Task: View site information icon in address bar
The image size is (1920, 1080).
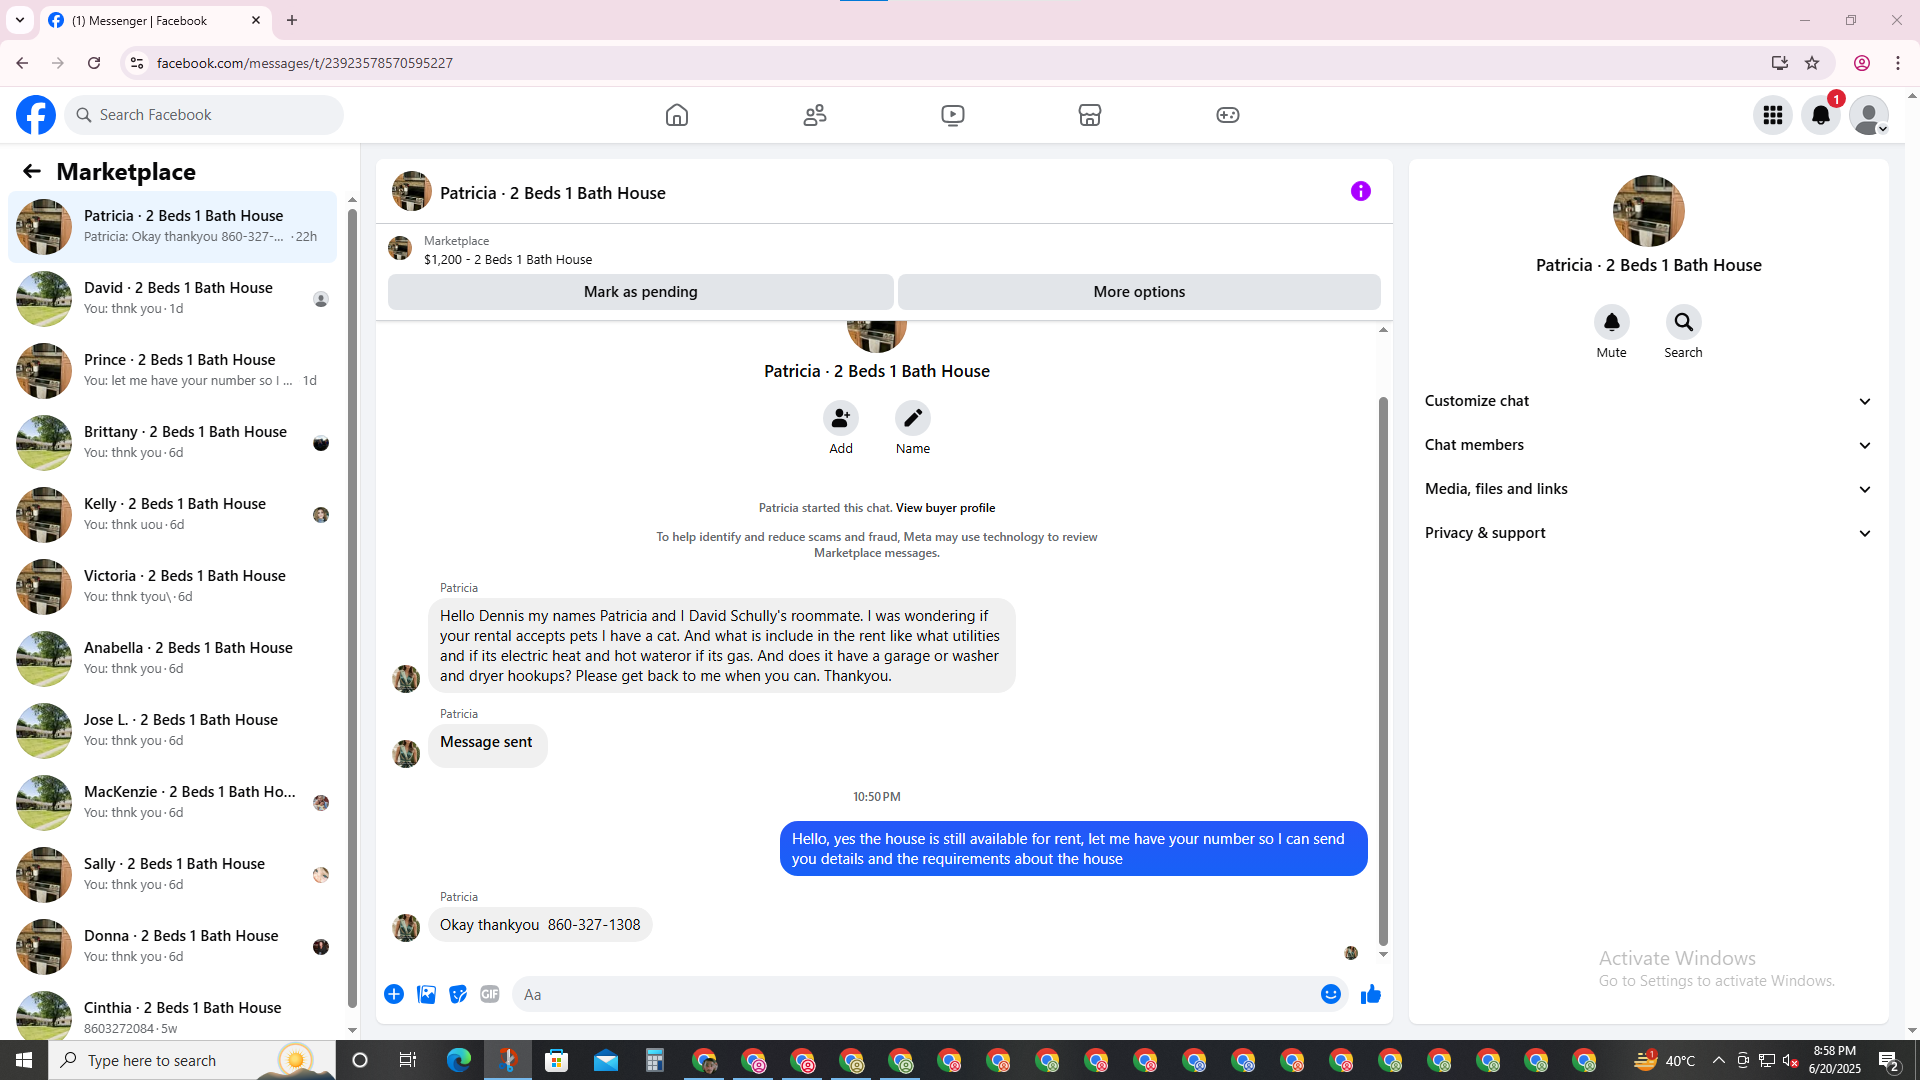Action: (x=137, y=63)
